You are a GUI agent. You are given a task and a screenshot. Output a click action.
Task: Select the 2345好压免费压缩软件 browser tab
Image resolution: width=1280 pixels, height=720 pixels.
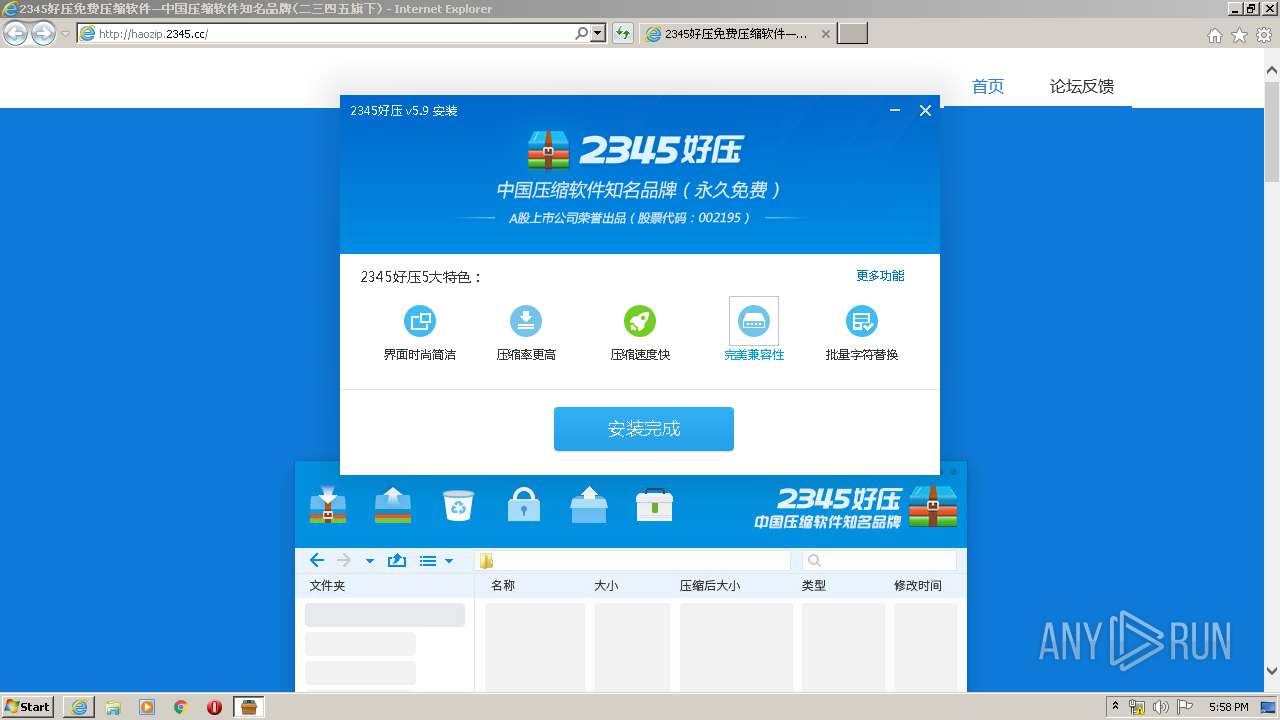738,34
